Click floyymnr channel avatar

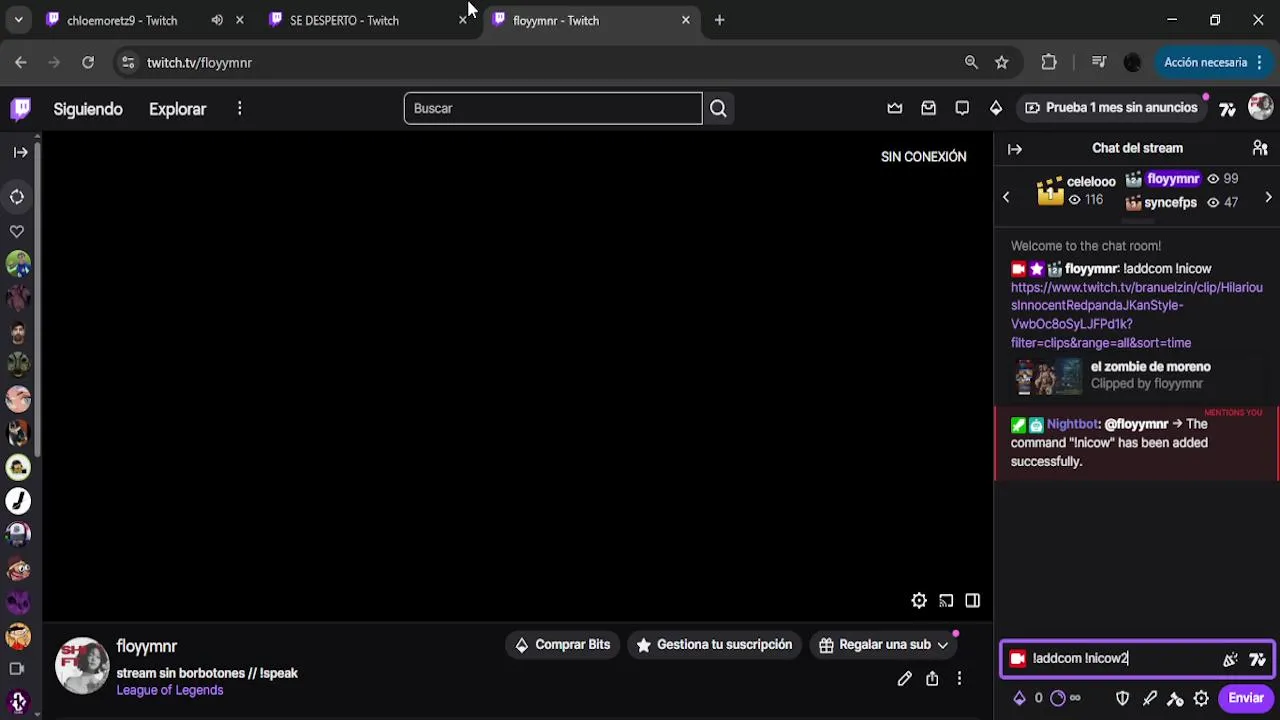(x=82, y=665)
